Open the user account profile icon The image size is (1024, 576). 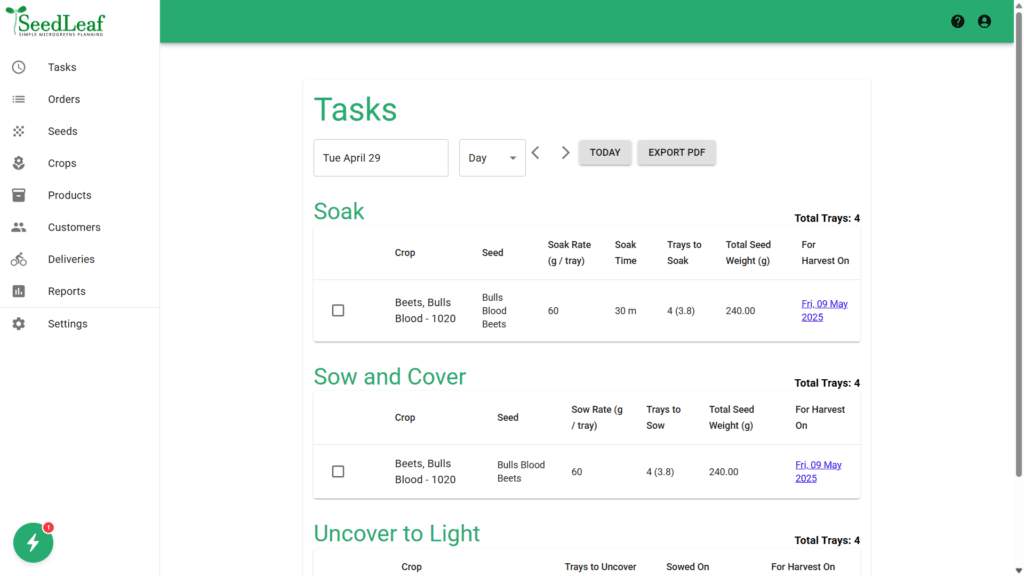(x=984, y=21)
